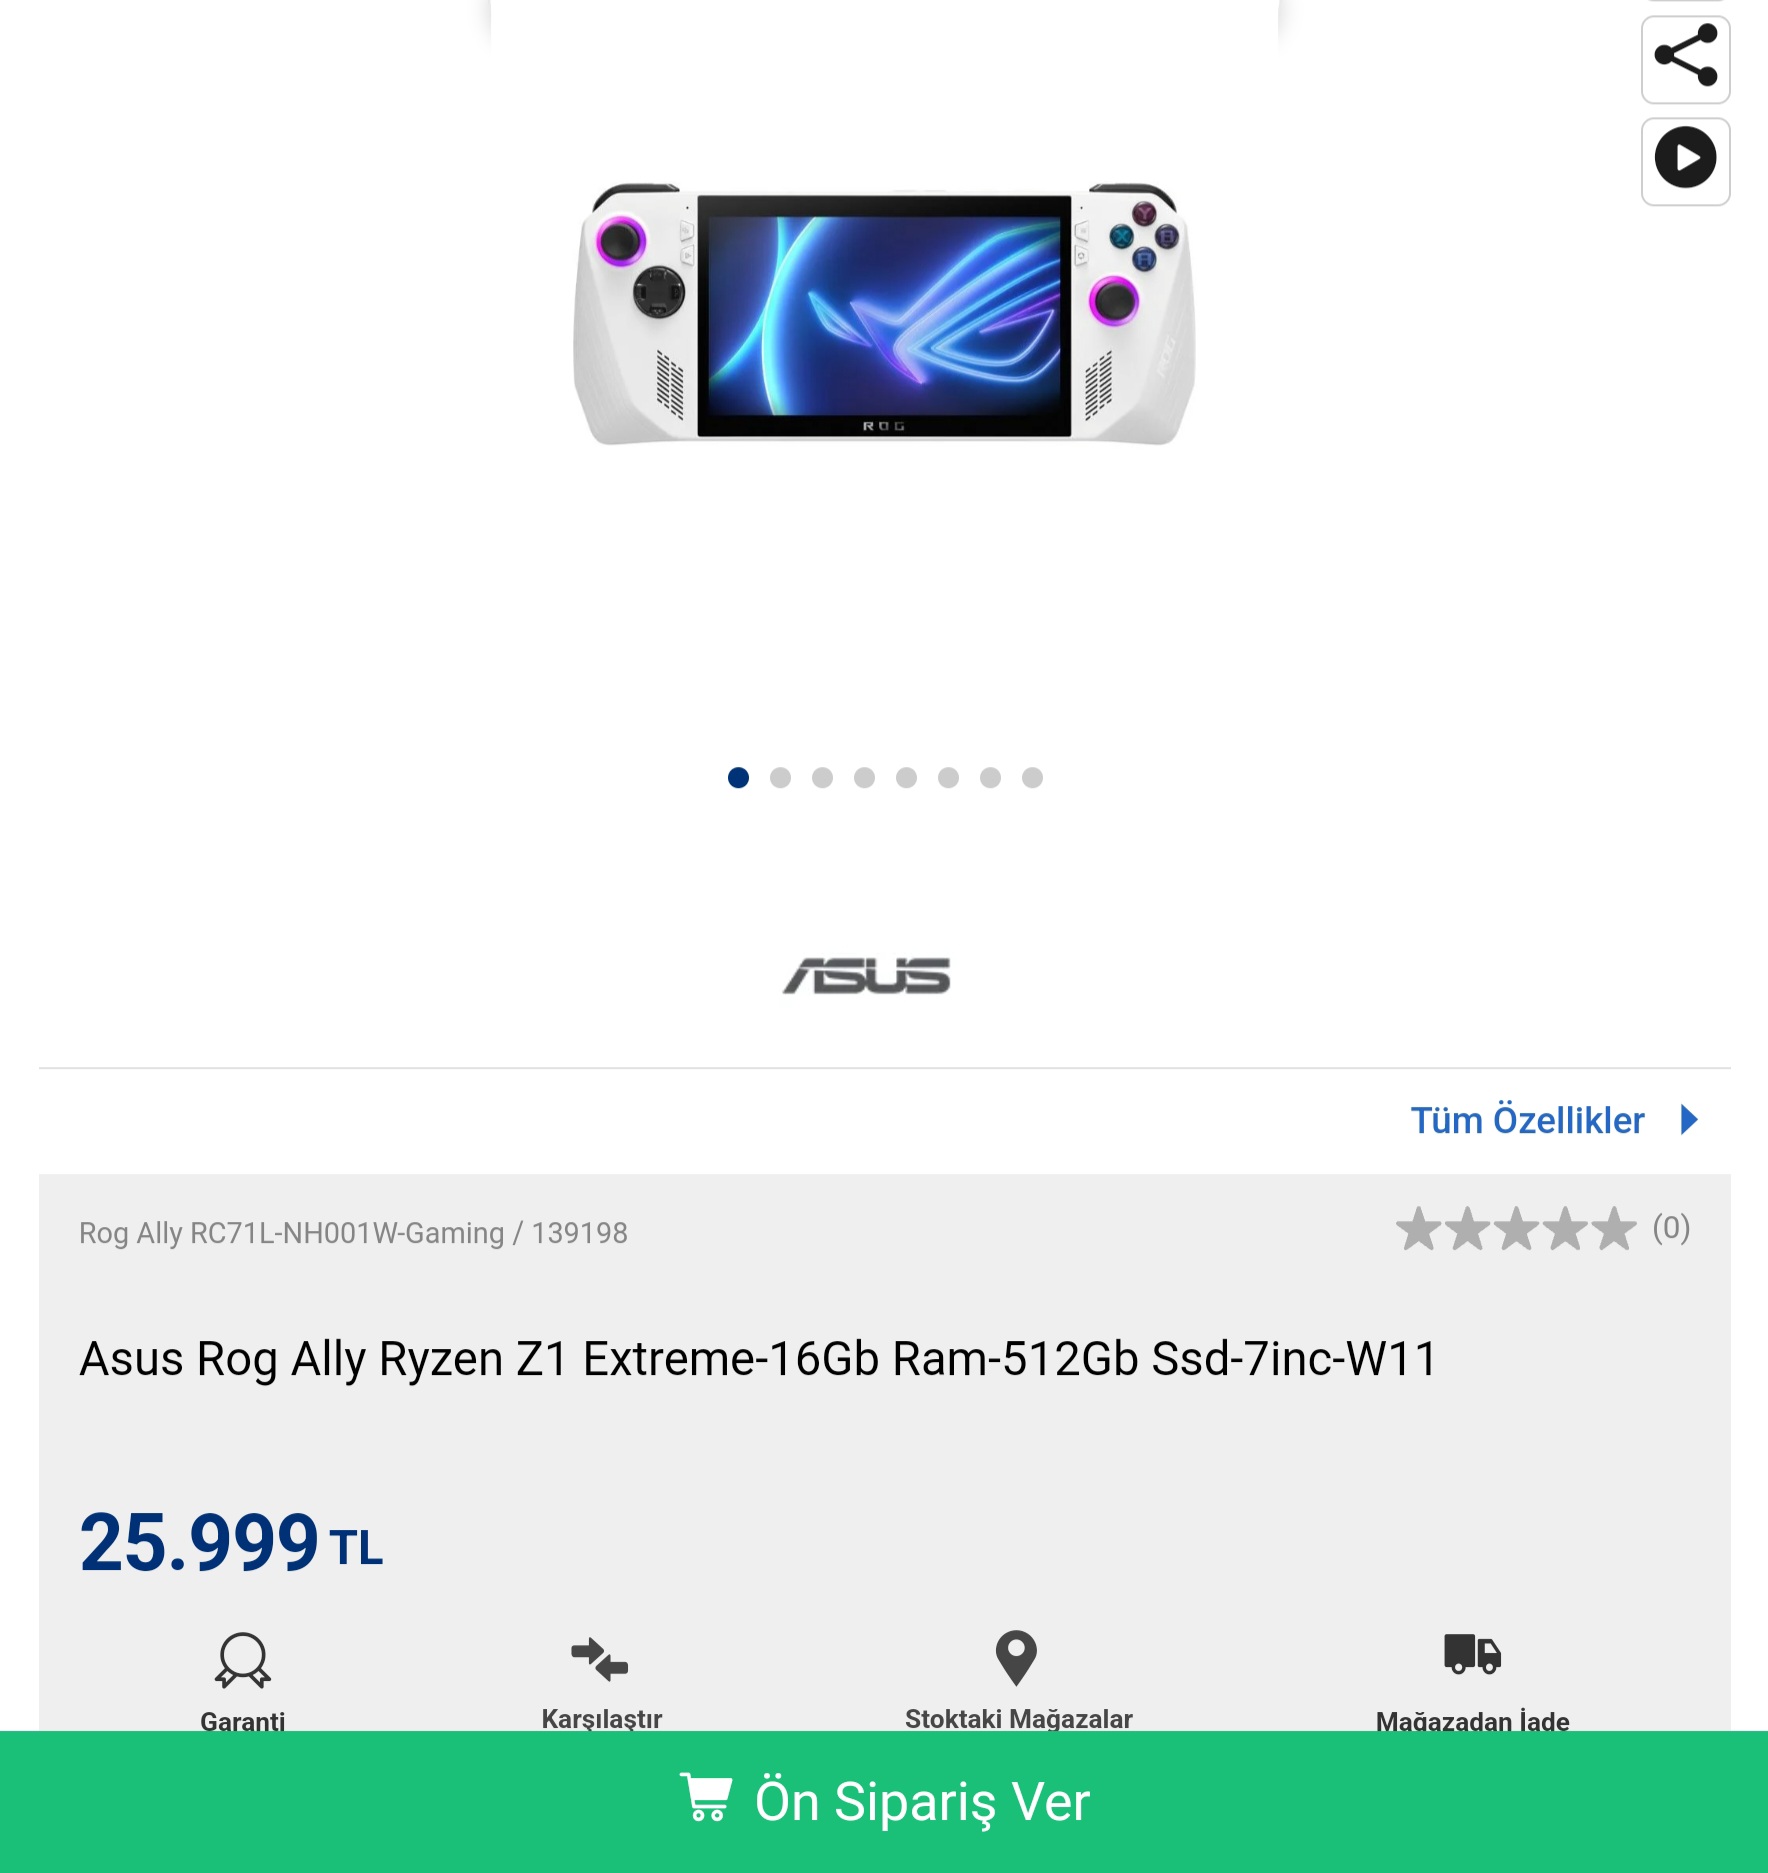Viewport: 1768px width, 1873px height.
Task: Click the ASUS brand logo
Action: click(867, 976)
